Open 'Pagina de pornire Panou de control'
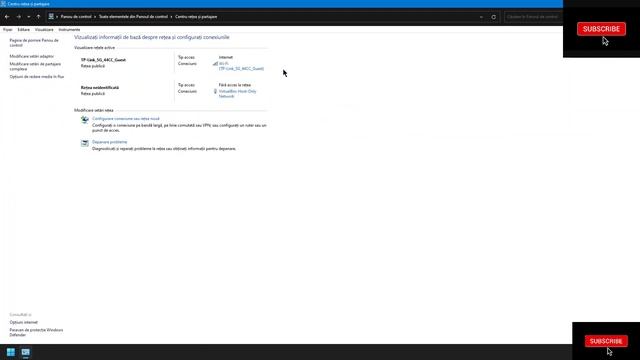Viewport: 640px width, 360px height. (34, 43)
